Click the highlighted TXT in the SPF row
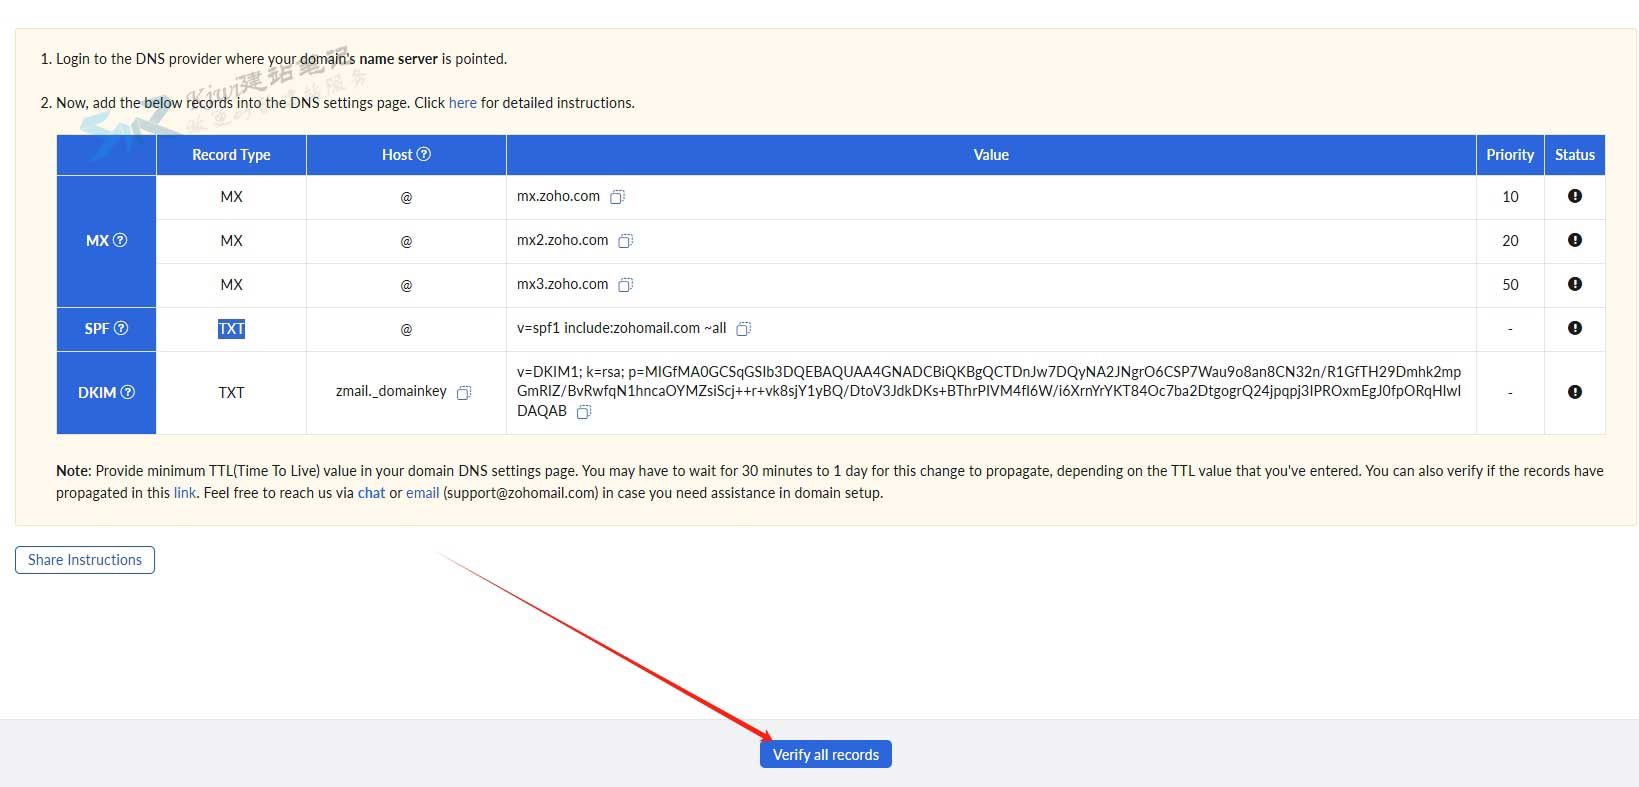The width and height of the screenshot is (1639, 787). [231, 329]
